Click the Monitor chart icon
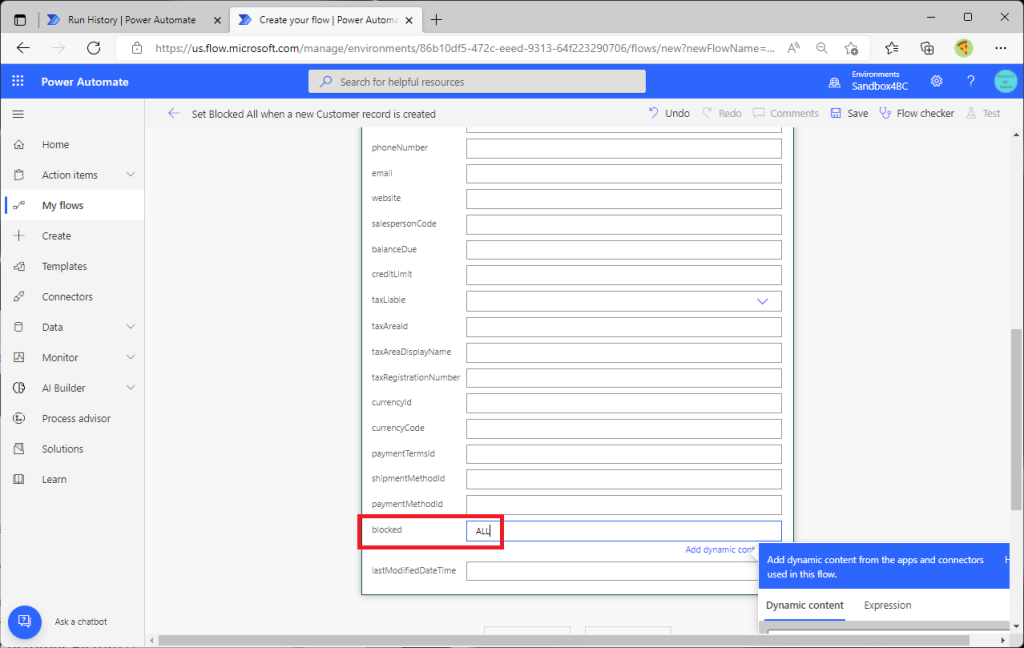This screenshot has height=648, width=1024. [19, 357]
